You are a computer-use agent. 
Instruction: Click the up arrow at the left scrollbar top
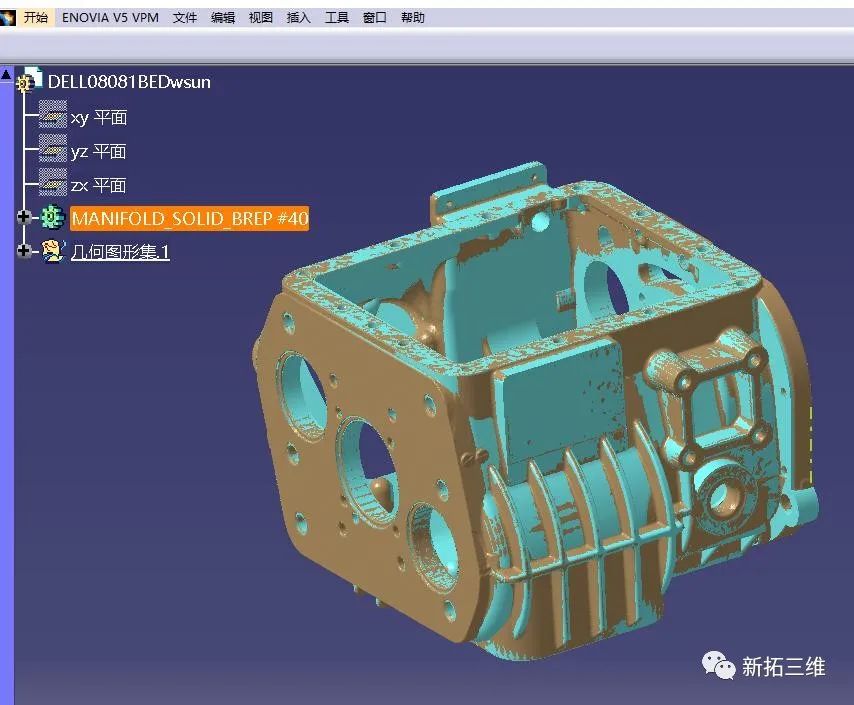click(x=6, y=74)
